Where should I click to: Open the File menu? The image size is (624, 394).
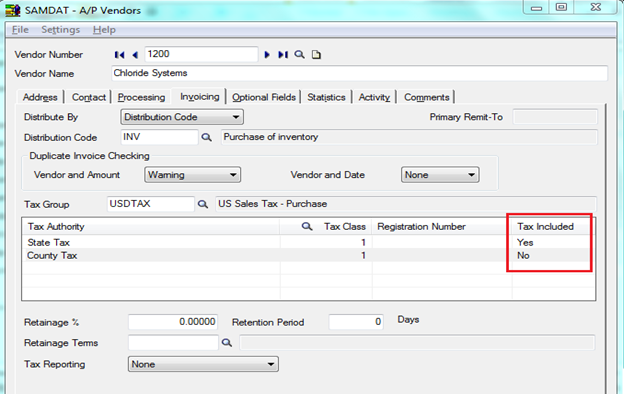point(20,30)
